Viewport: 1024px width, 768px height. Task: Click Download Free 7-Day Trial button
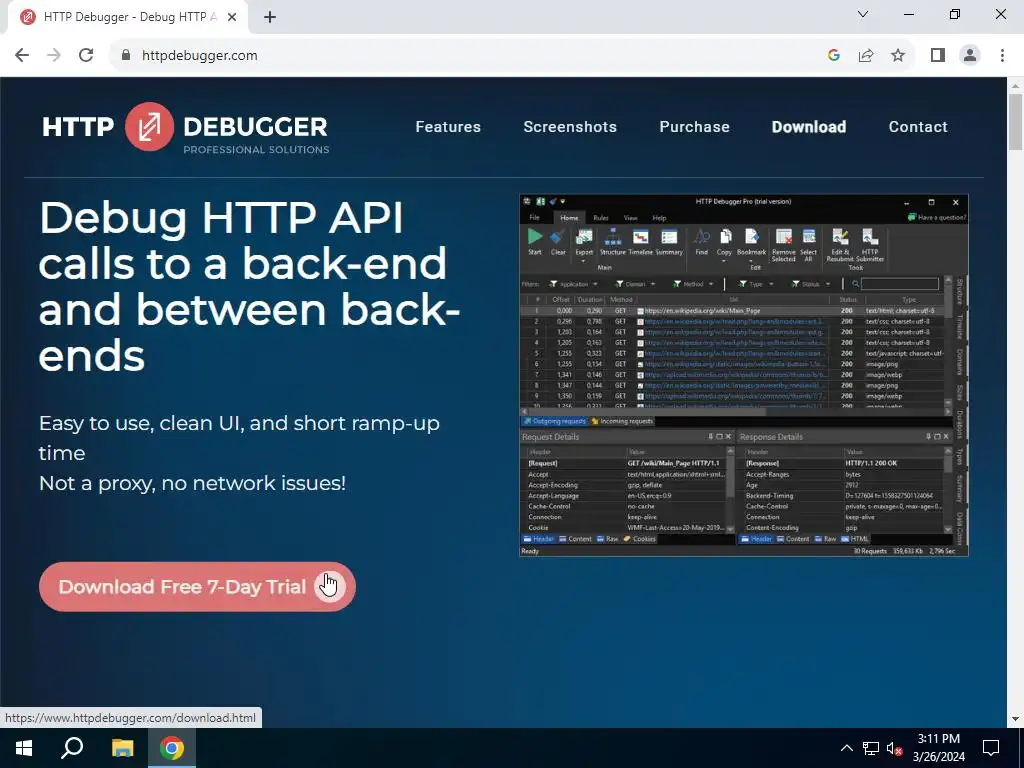pos(197,586)
